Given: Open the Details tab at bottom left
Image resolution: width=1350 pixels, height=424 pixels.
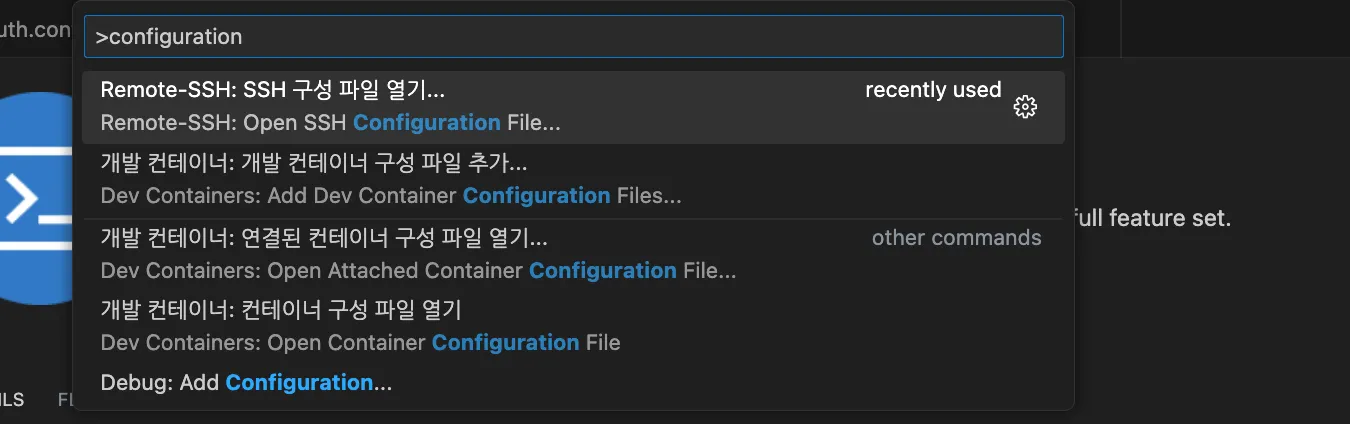Looking at the screenshot, I should pyautogui.click(x=12, y=400).
